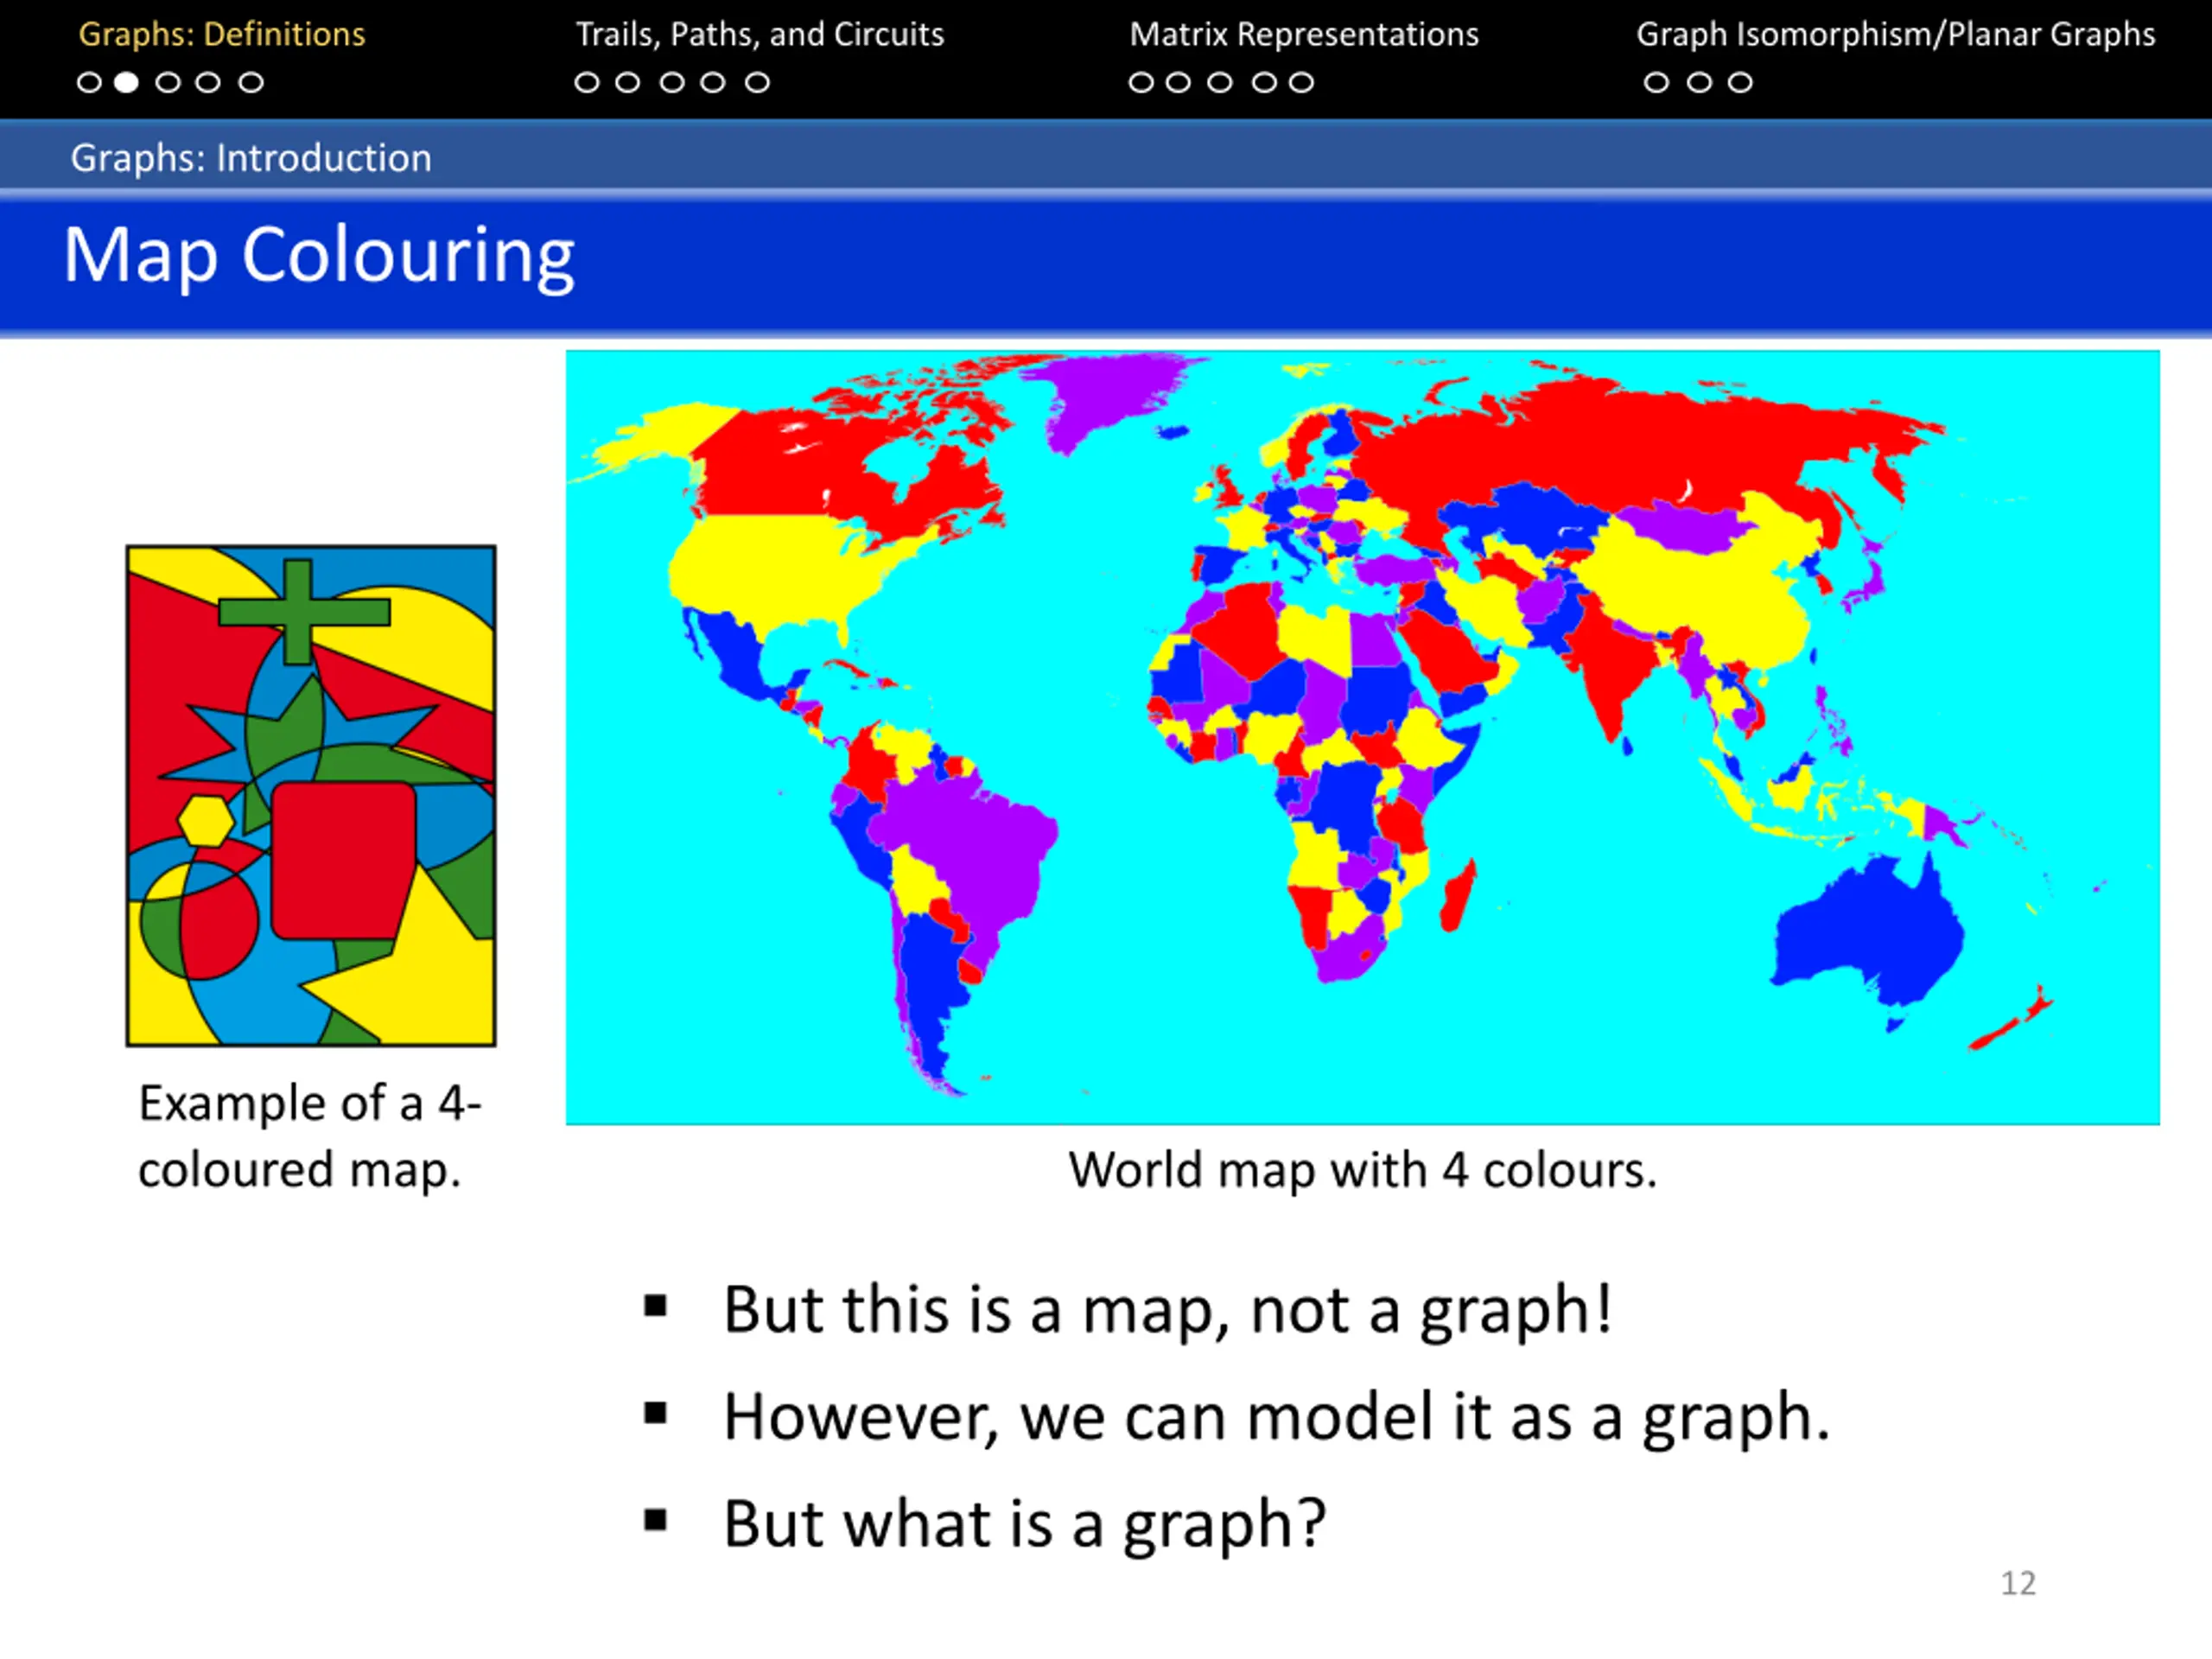Open Trails, Paths, and Circuits section
2212x1659 pixels.
coord(760,35)
